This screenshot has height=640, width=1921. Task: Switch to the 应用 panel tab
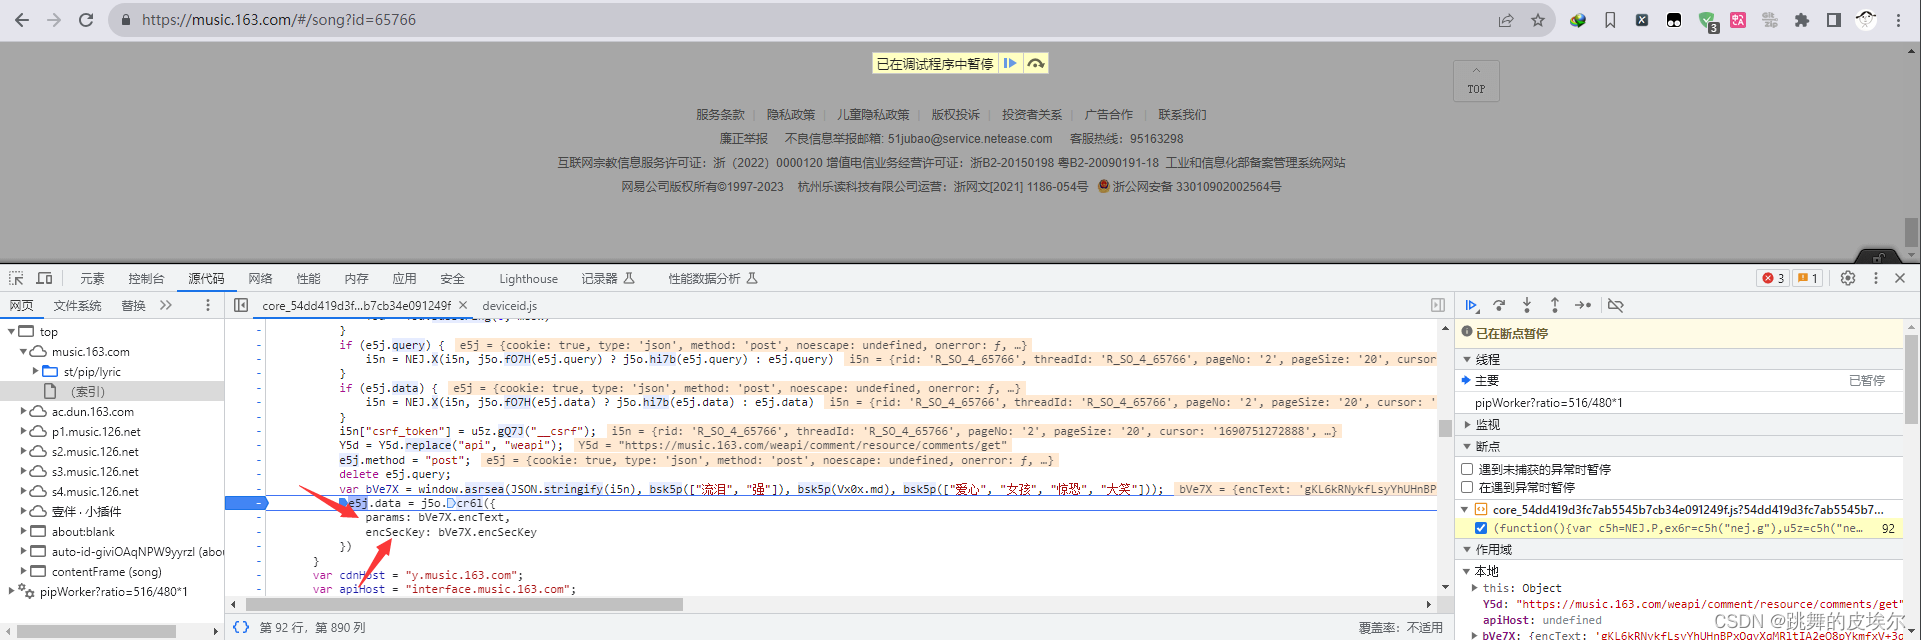point(404,279)
